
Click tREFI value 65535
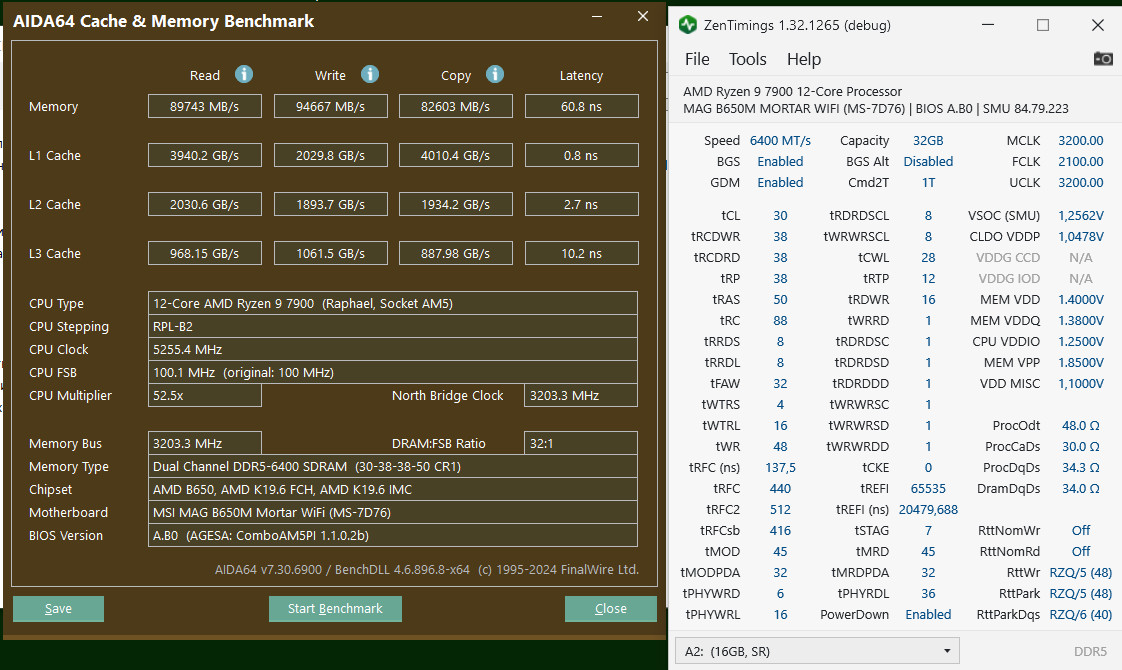pyautogui.click(x=928, y=488)
